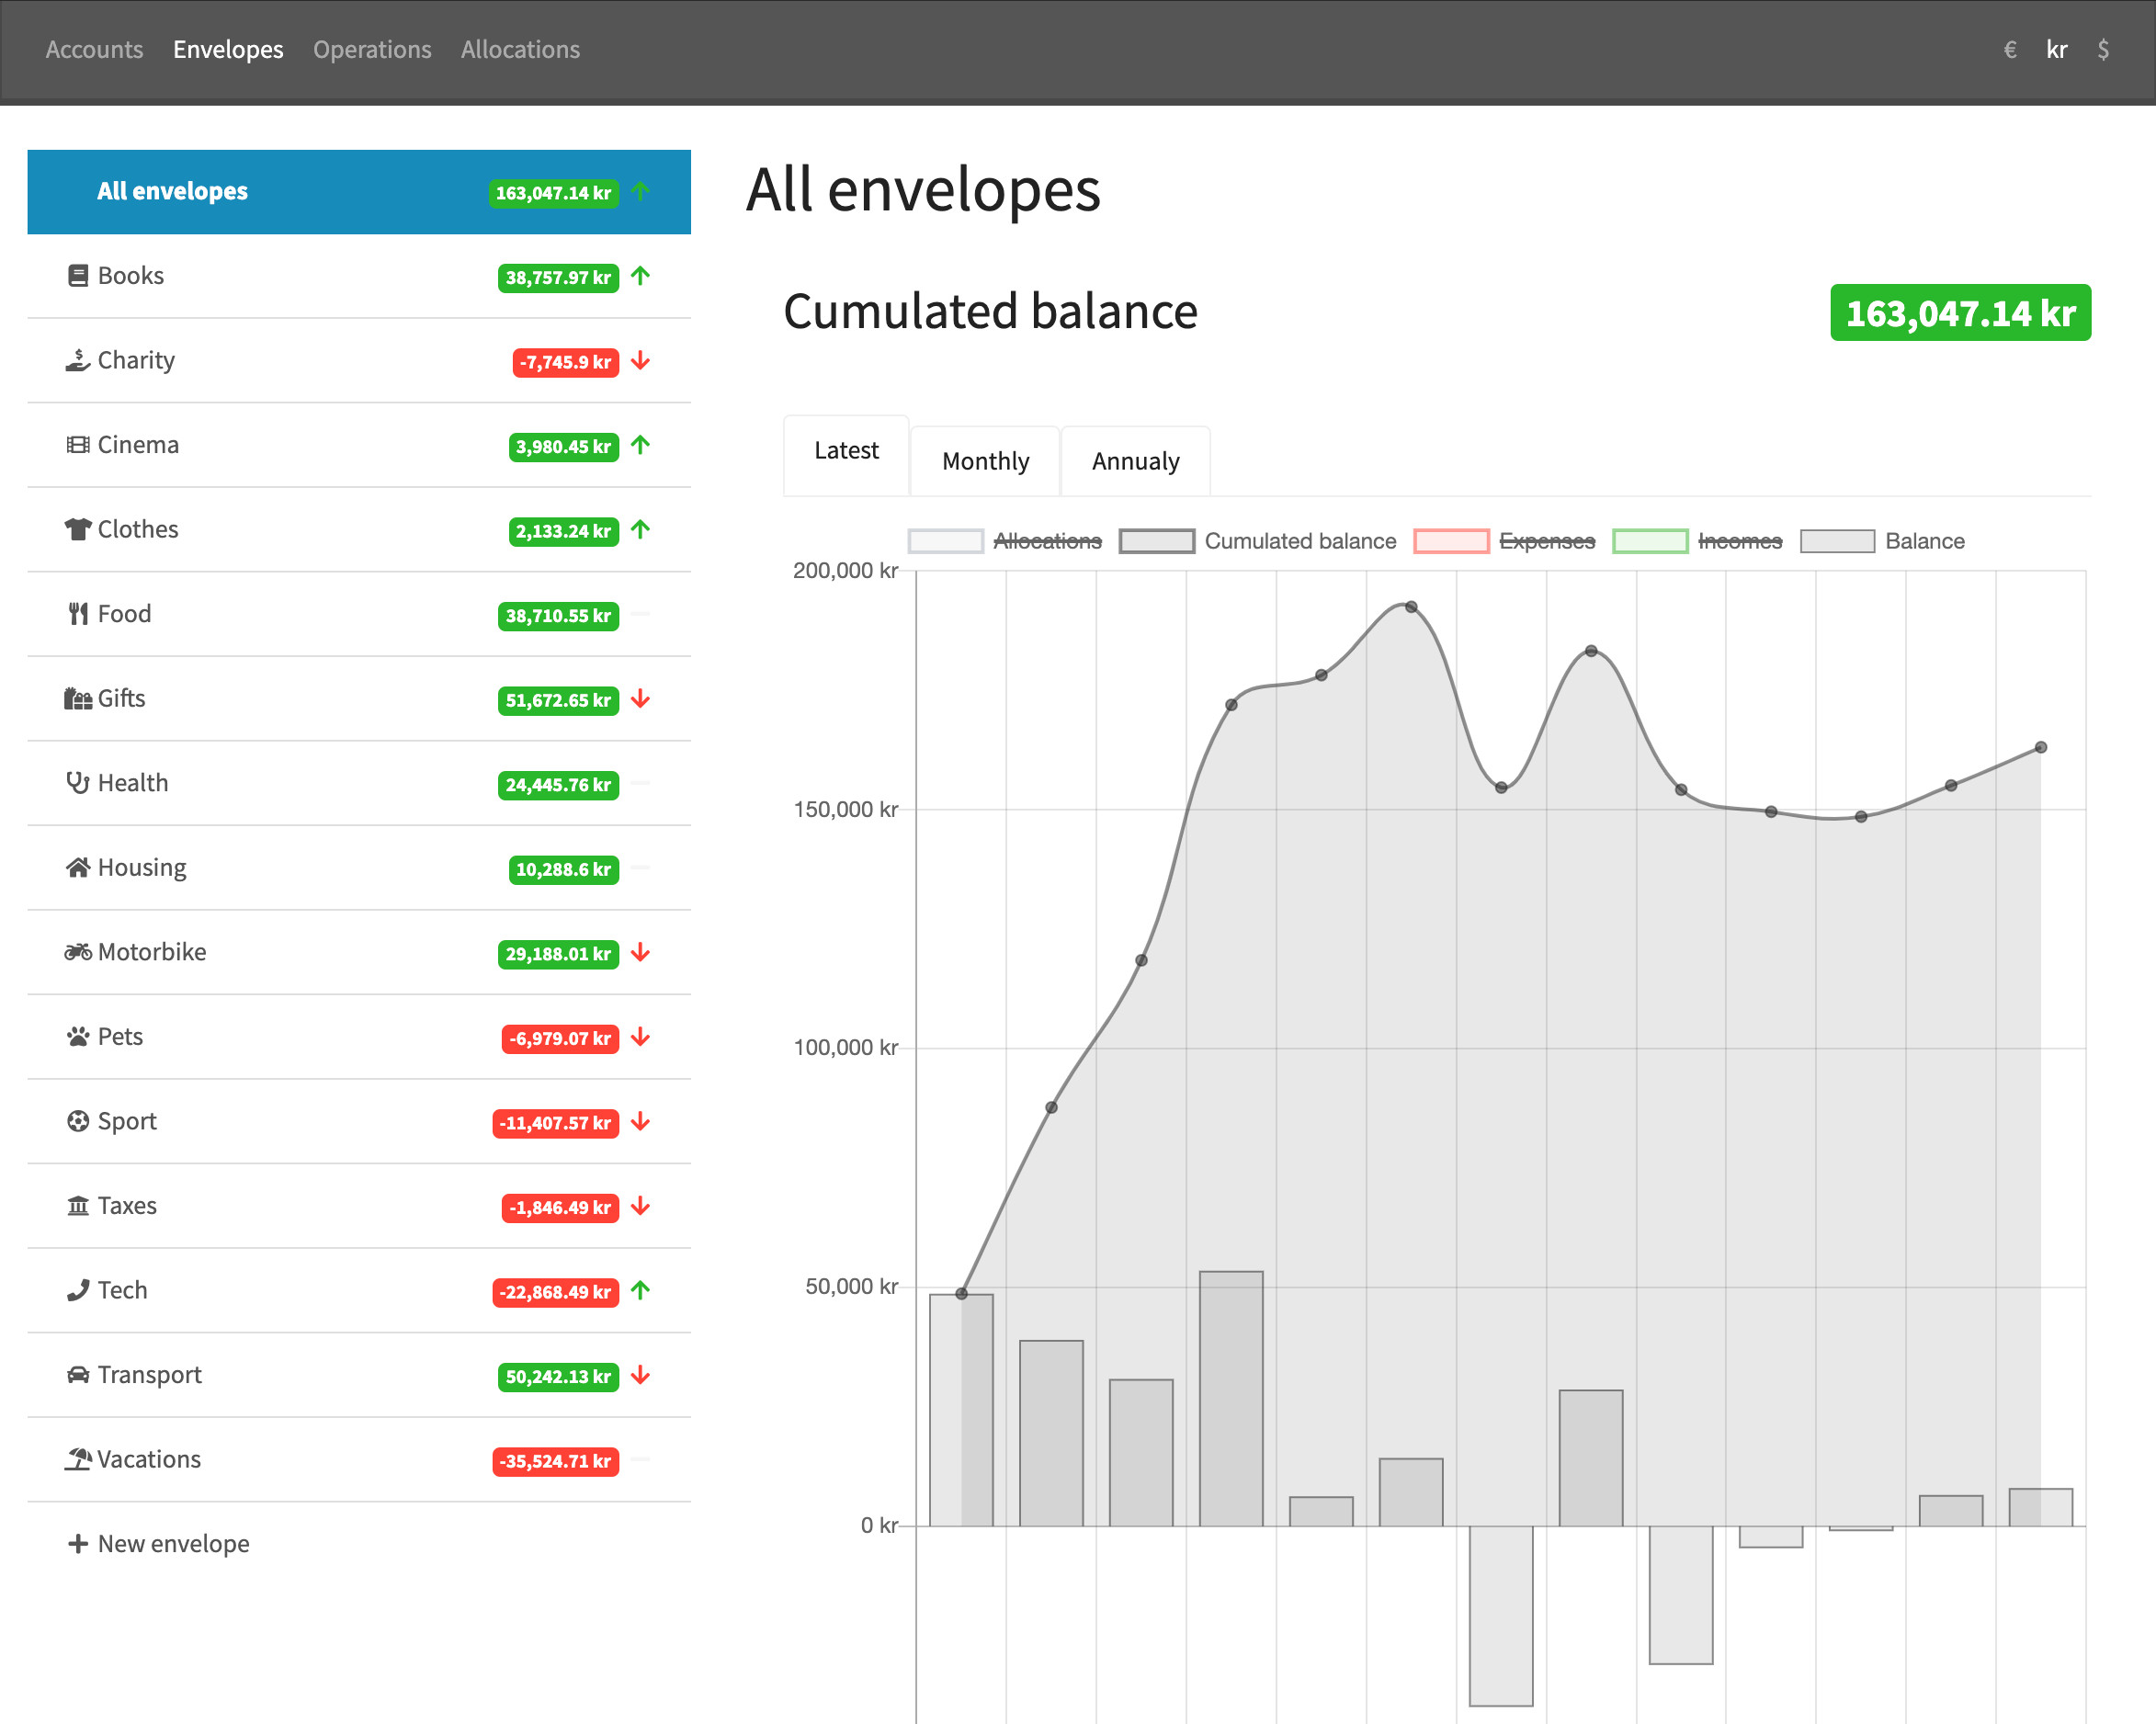Click the Motorbike envelope icon
The image size is (2156, 1724).
[x=77, y=952]
